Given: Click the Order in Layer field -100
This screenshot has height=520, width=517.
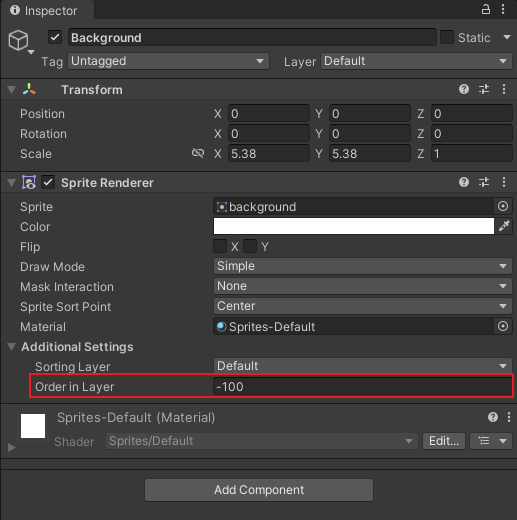Looking at the screenshot, I should (x=362, y=386).
